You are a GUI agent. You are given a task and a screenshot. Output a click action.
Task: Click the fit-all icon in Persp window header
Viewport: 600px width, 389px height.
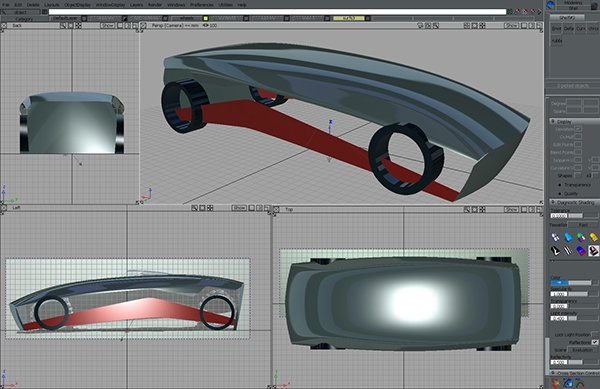point(483,25)
